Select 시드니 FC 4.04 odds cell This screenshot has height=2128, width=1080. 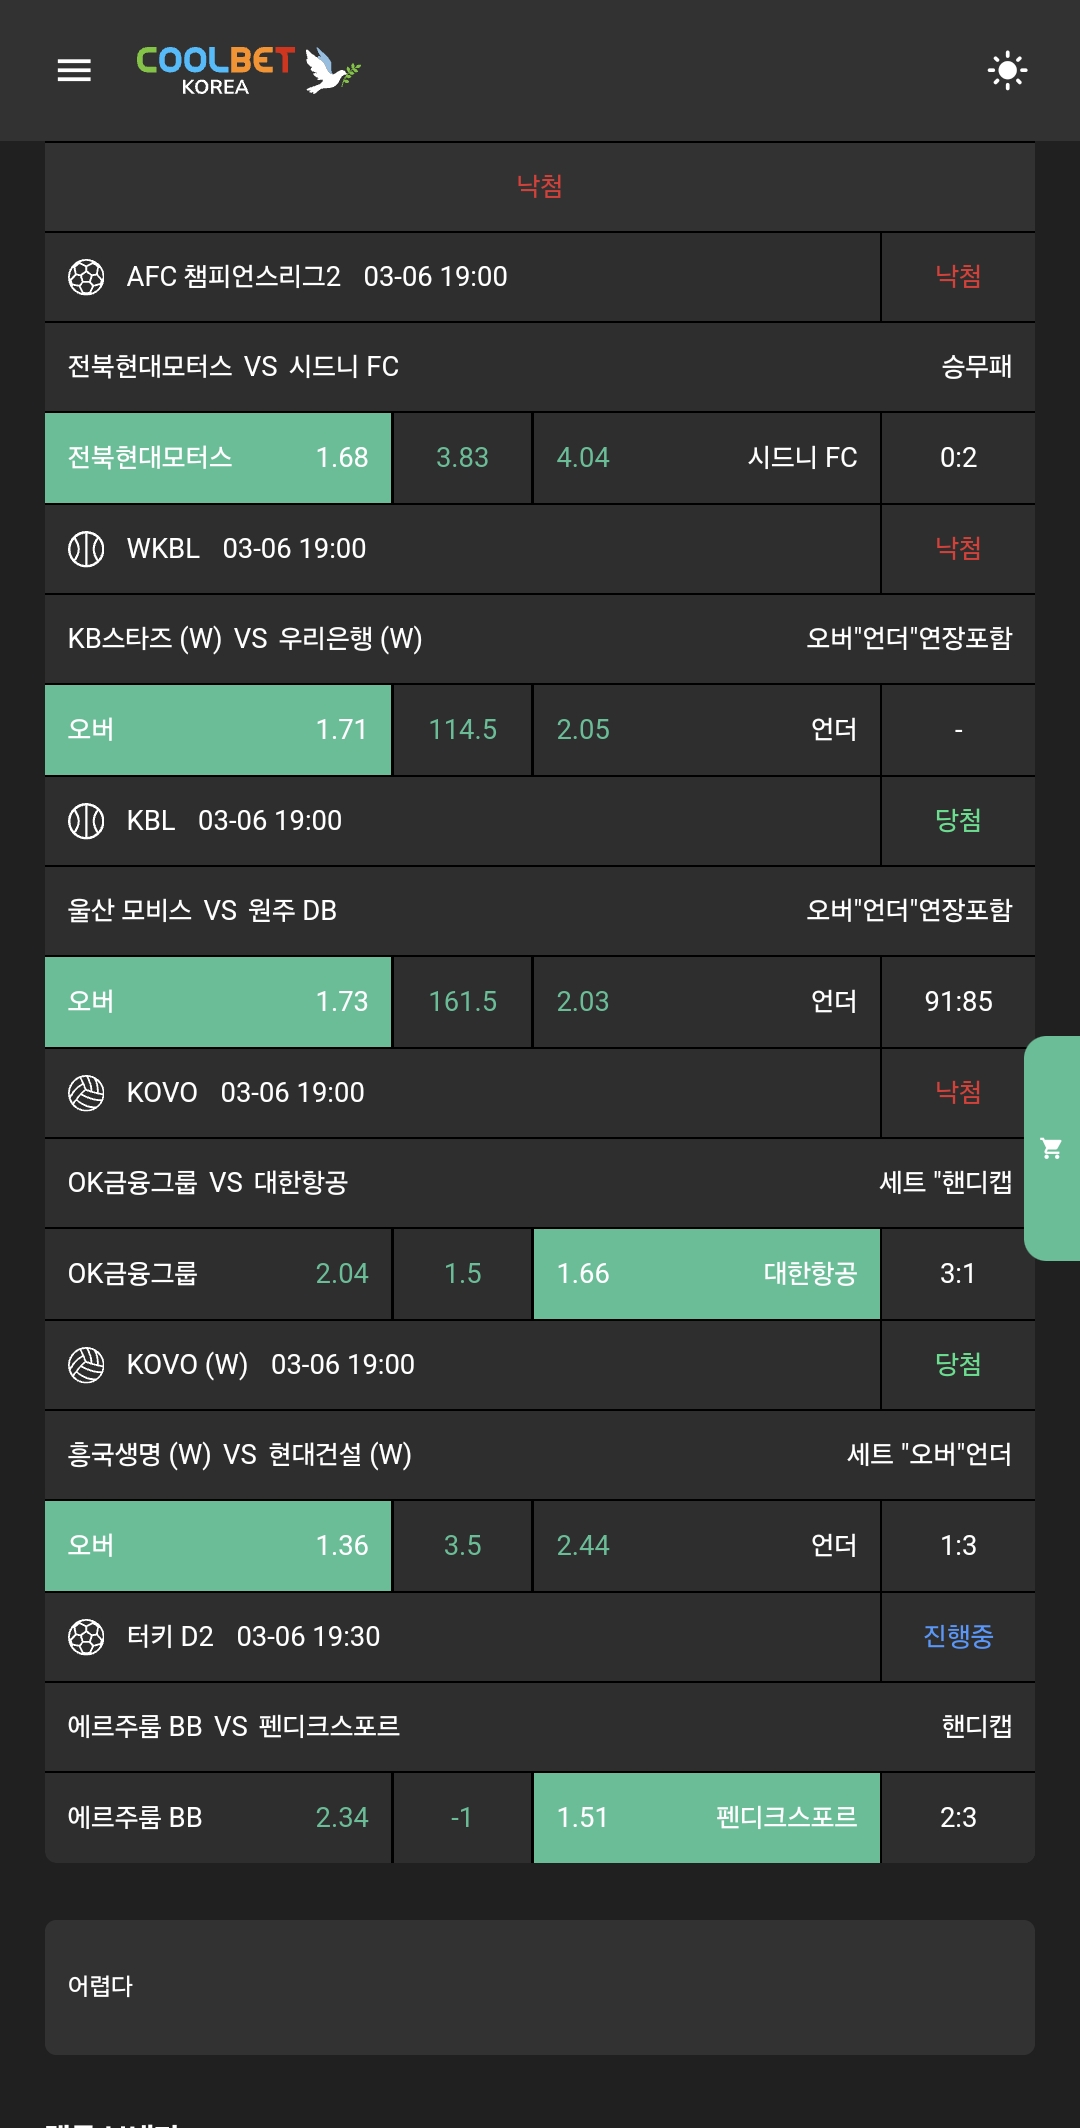tap(706, 458)
